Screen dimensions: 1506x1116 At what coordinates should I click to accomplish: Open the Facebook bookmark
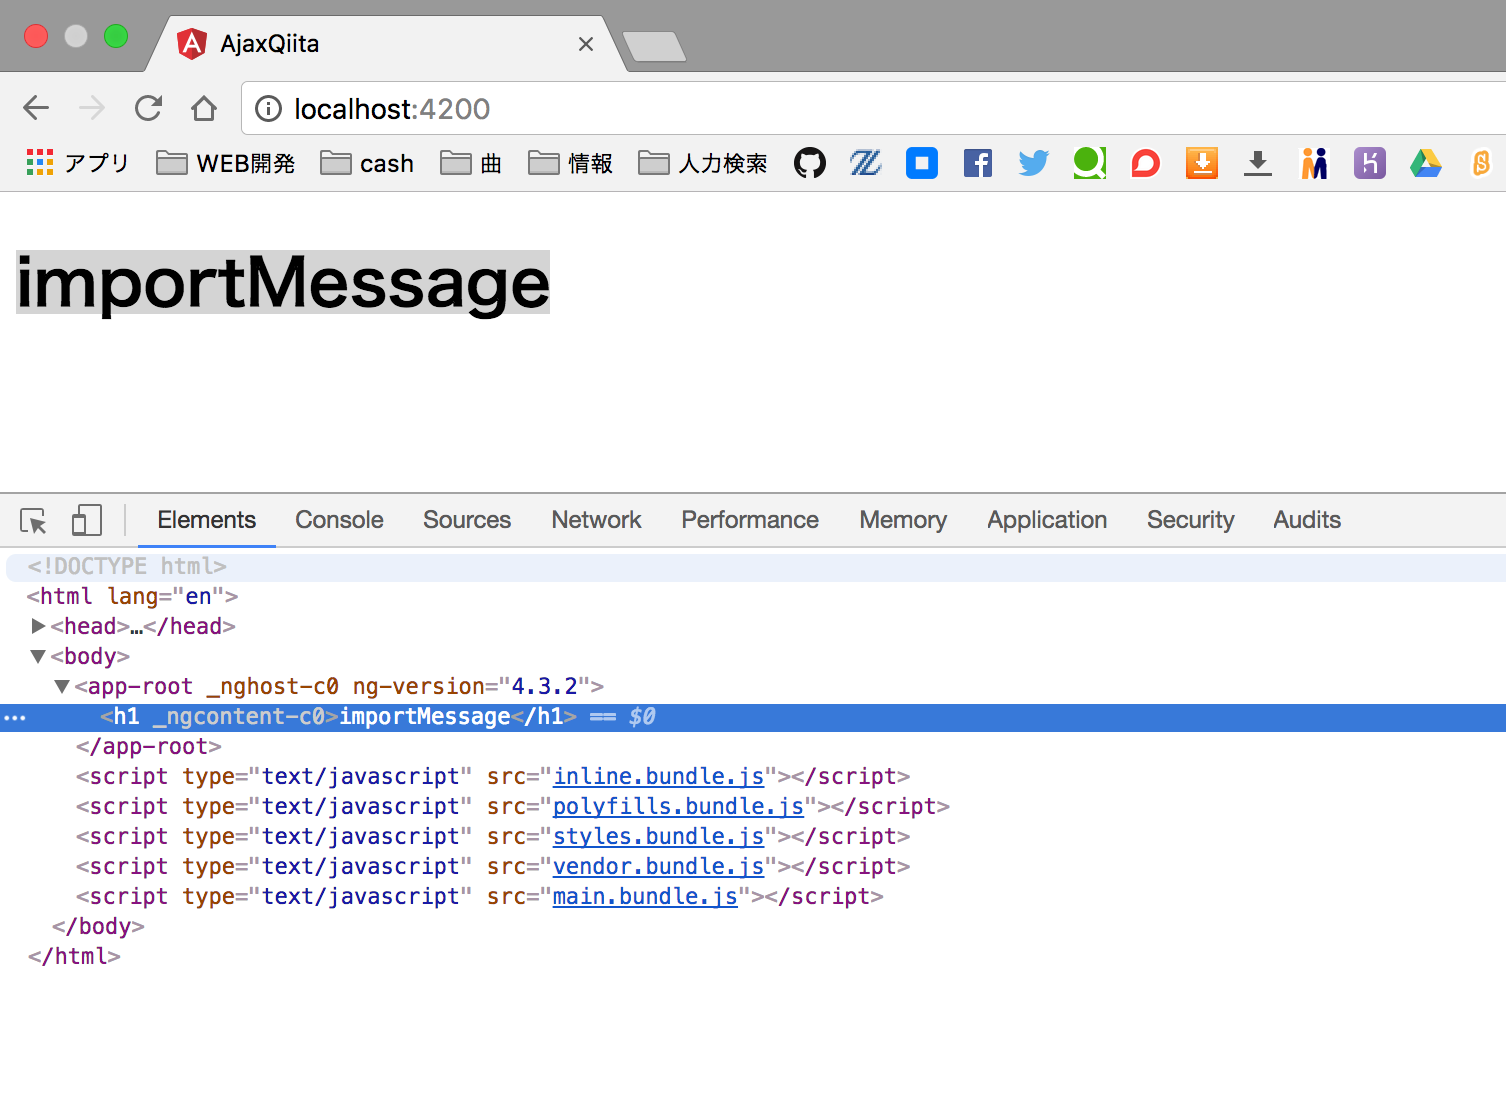(x=978, y=163)
